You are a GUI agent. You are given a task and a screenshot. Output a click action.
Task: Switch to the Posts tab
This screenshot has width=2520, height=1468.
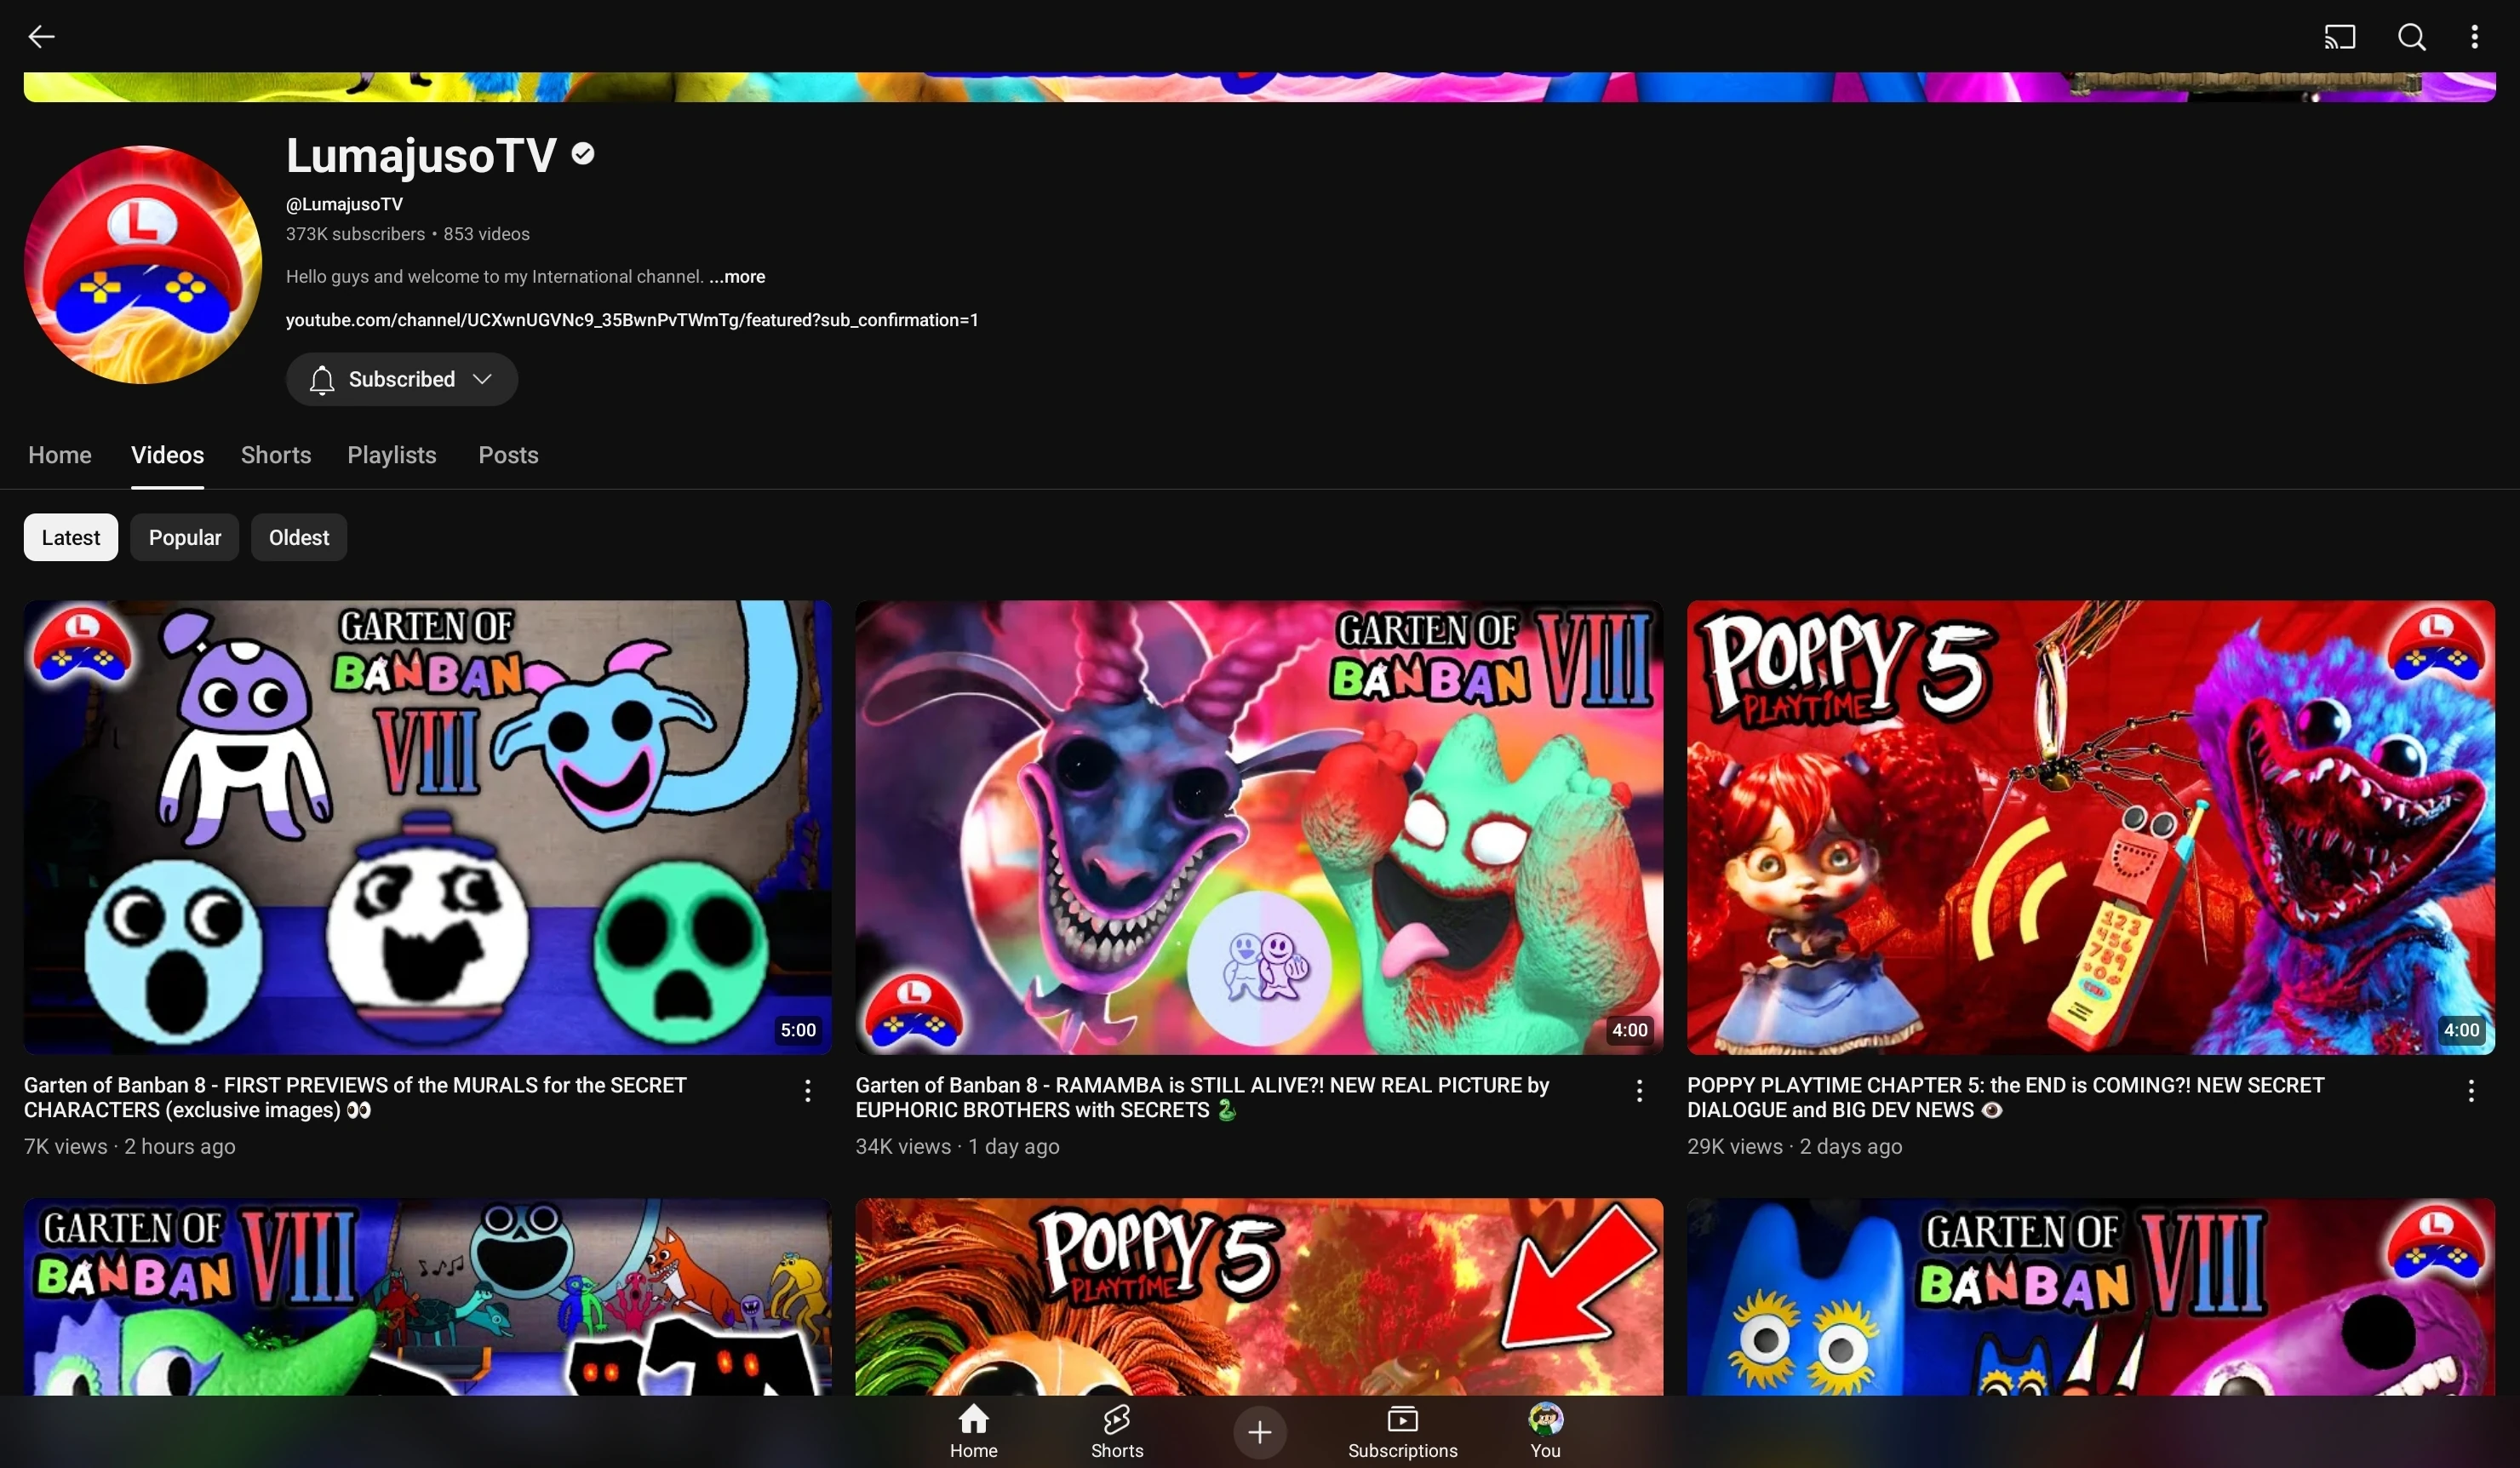507,455
